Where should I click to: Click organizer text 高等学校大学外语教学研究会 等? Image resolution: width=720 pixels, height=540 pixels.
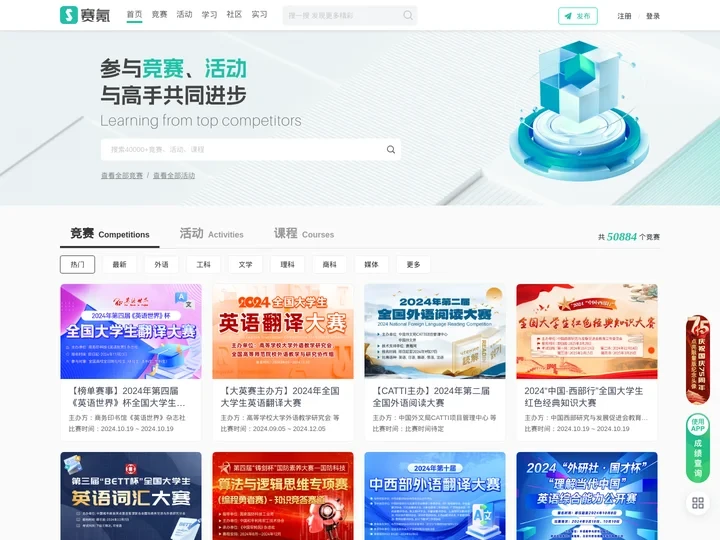293,418
